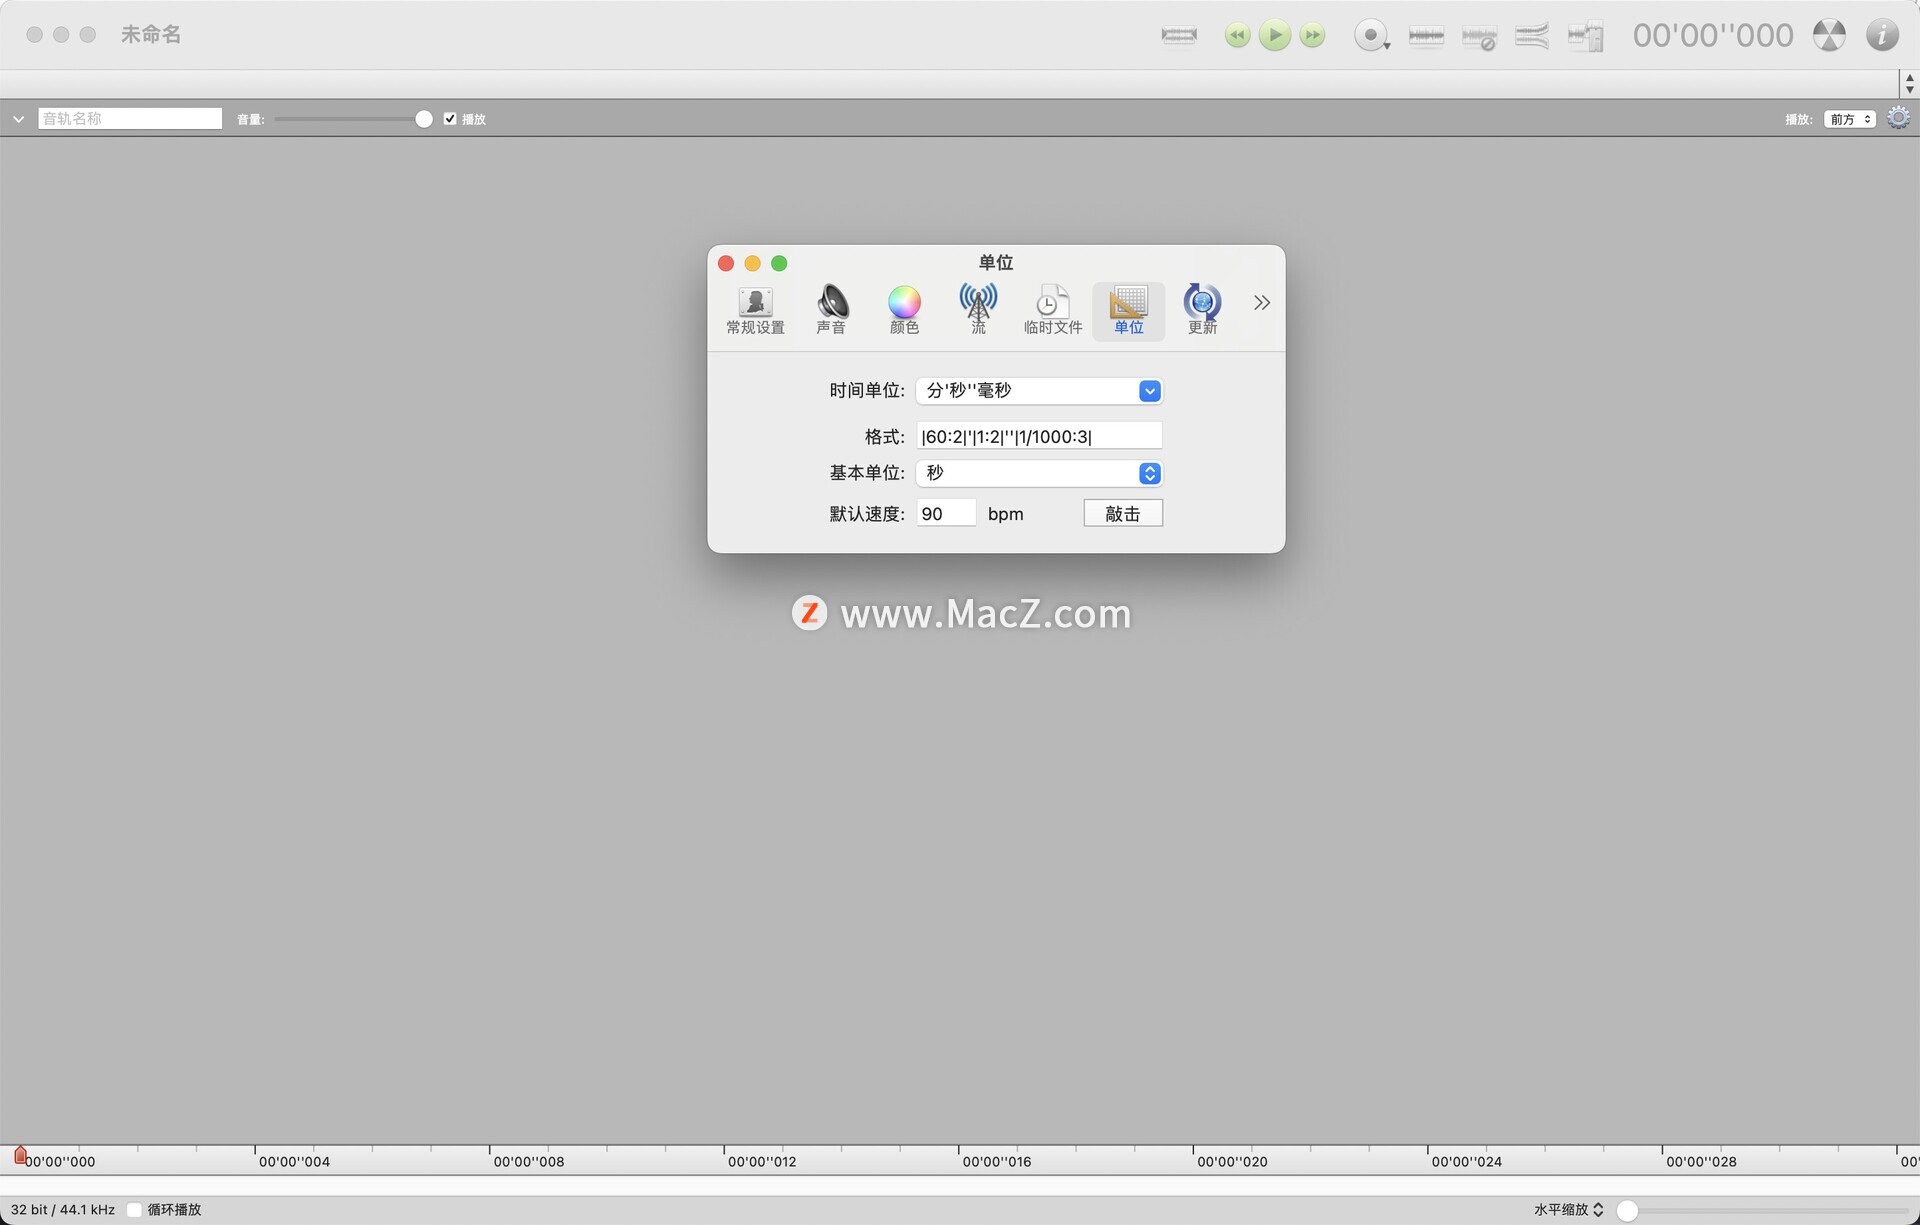Viewport: 1920px width, 1225px height.
Task: Click the burn disc icon in toolbar
Action: click(x=1829, y=35)
